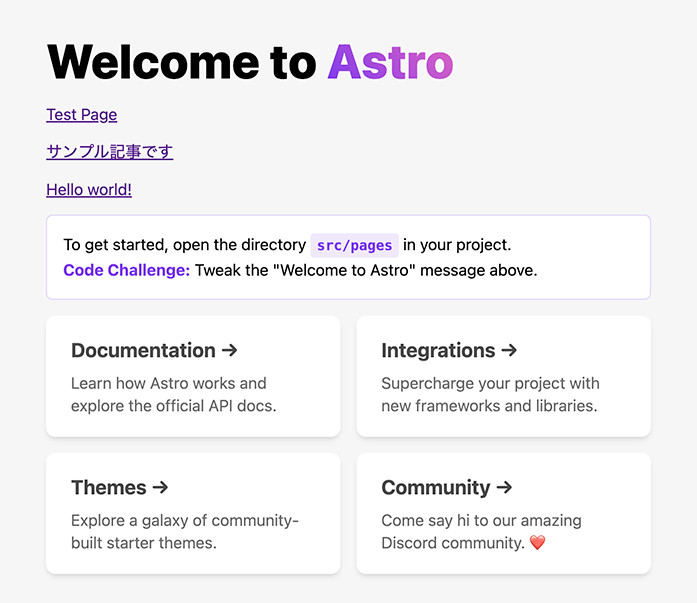Click the arrow next to Documentation
Viewport: 697px width, 603px height.
pyautogui.click(x=230, y=351)
